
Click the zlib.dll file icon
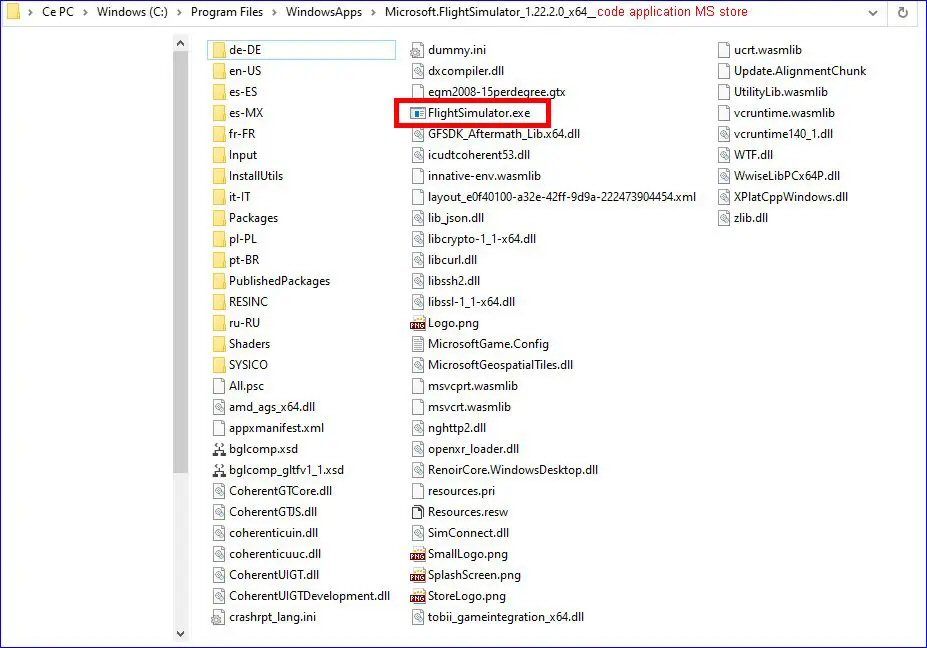(724, 218)
